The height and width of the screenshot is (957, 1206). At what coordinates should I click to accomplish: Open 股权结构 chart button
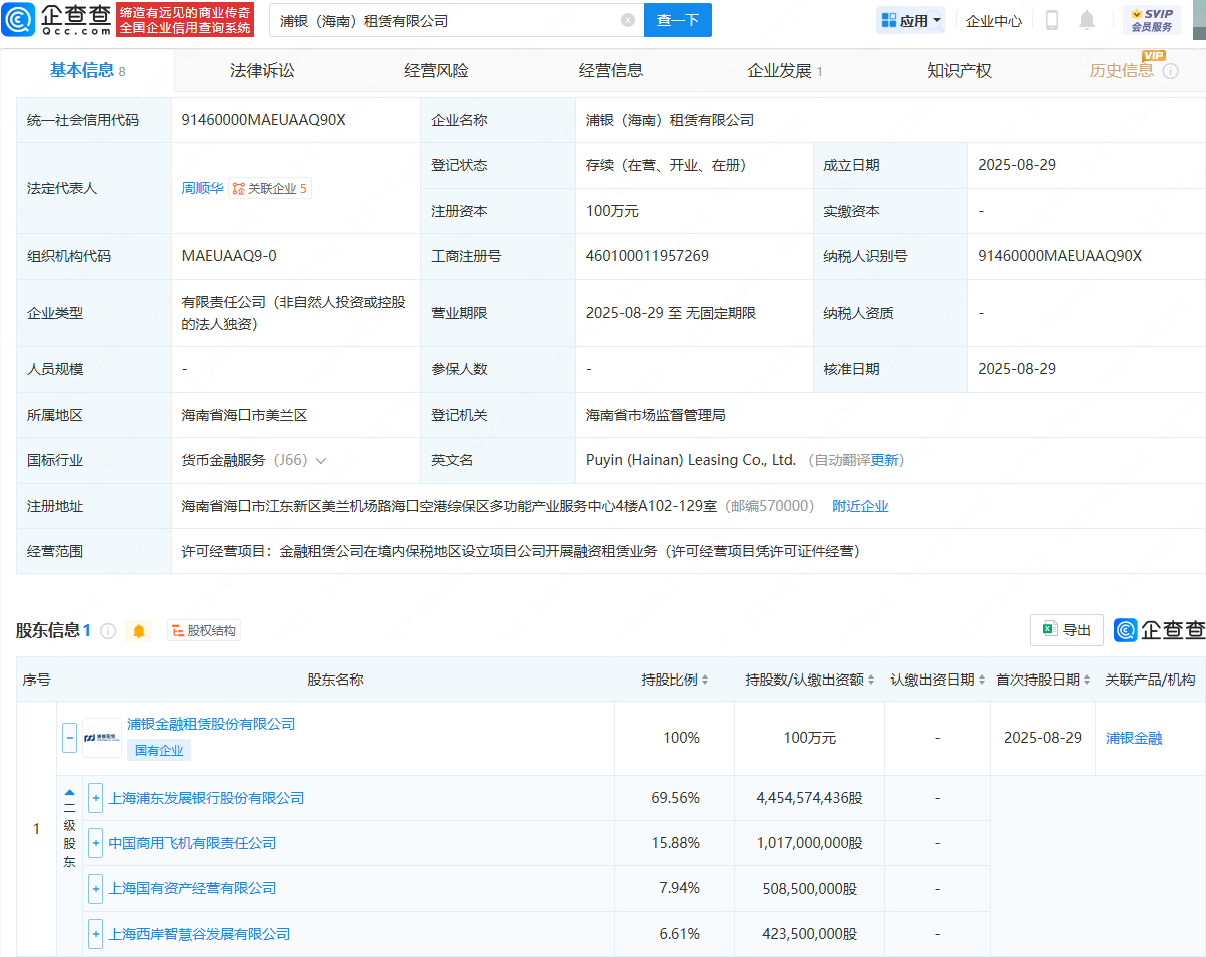tap(204, 631)
